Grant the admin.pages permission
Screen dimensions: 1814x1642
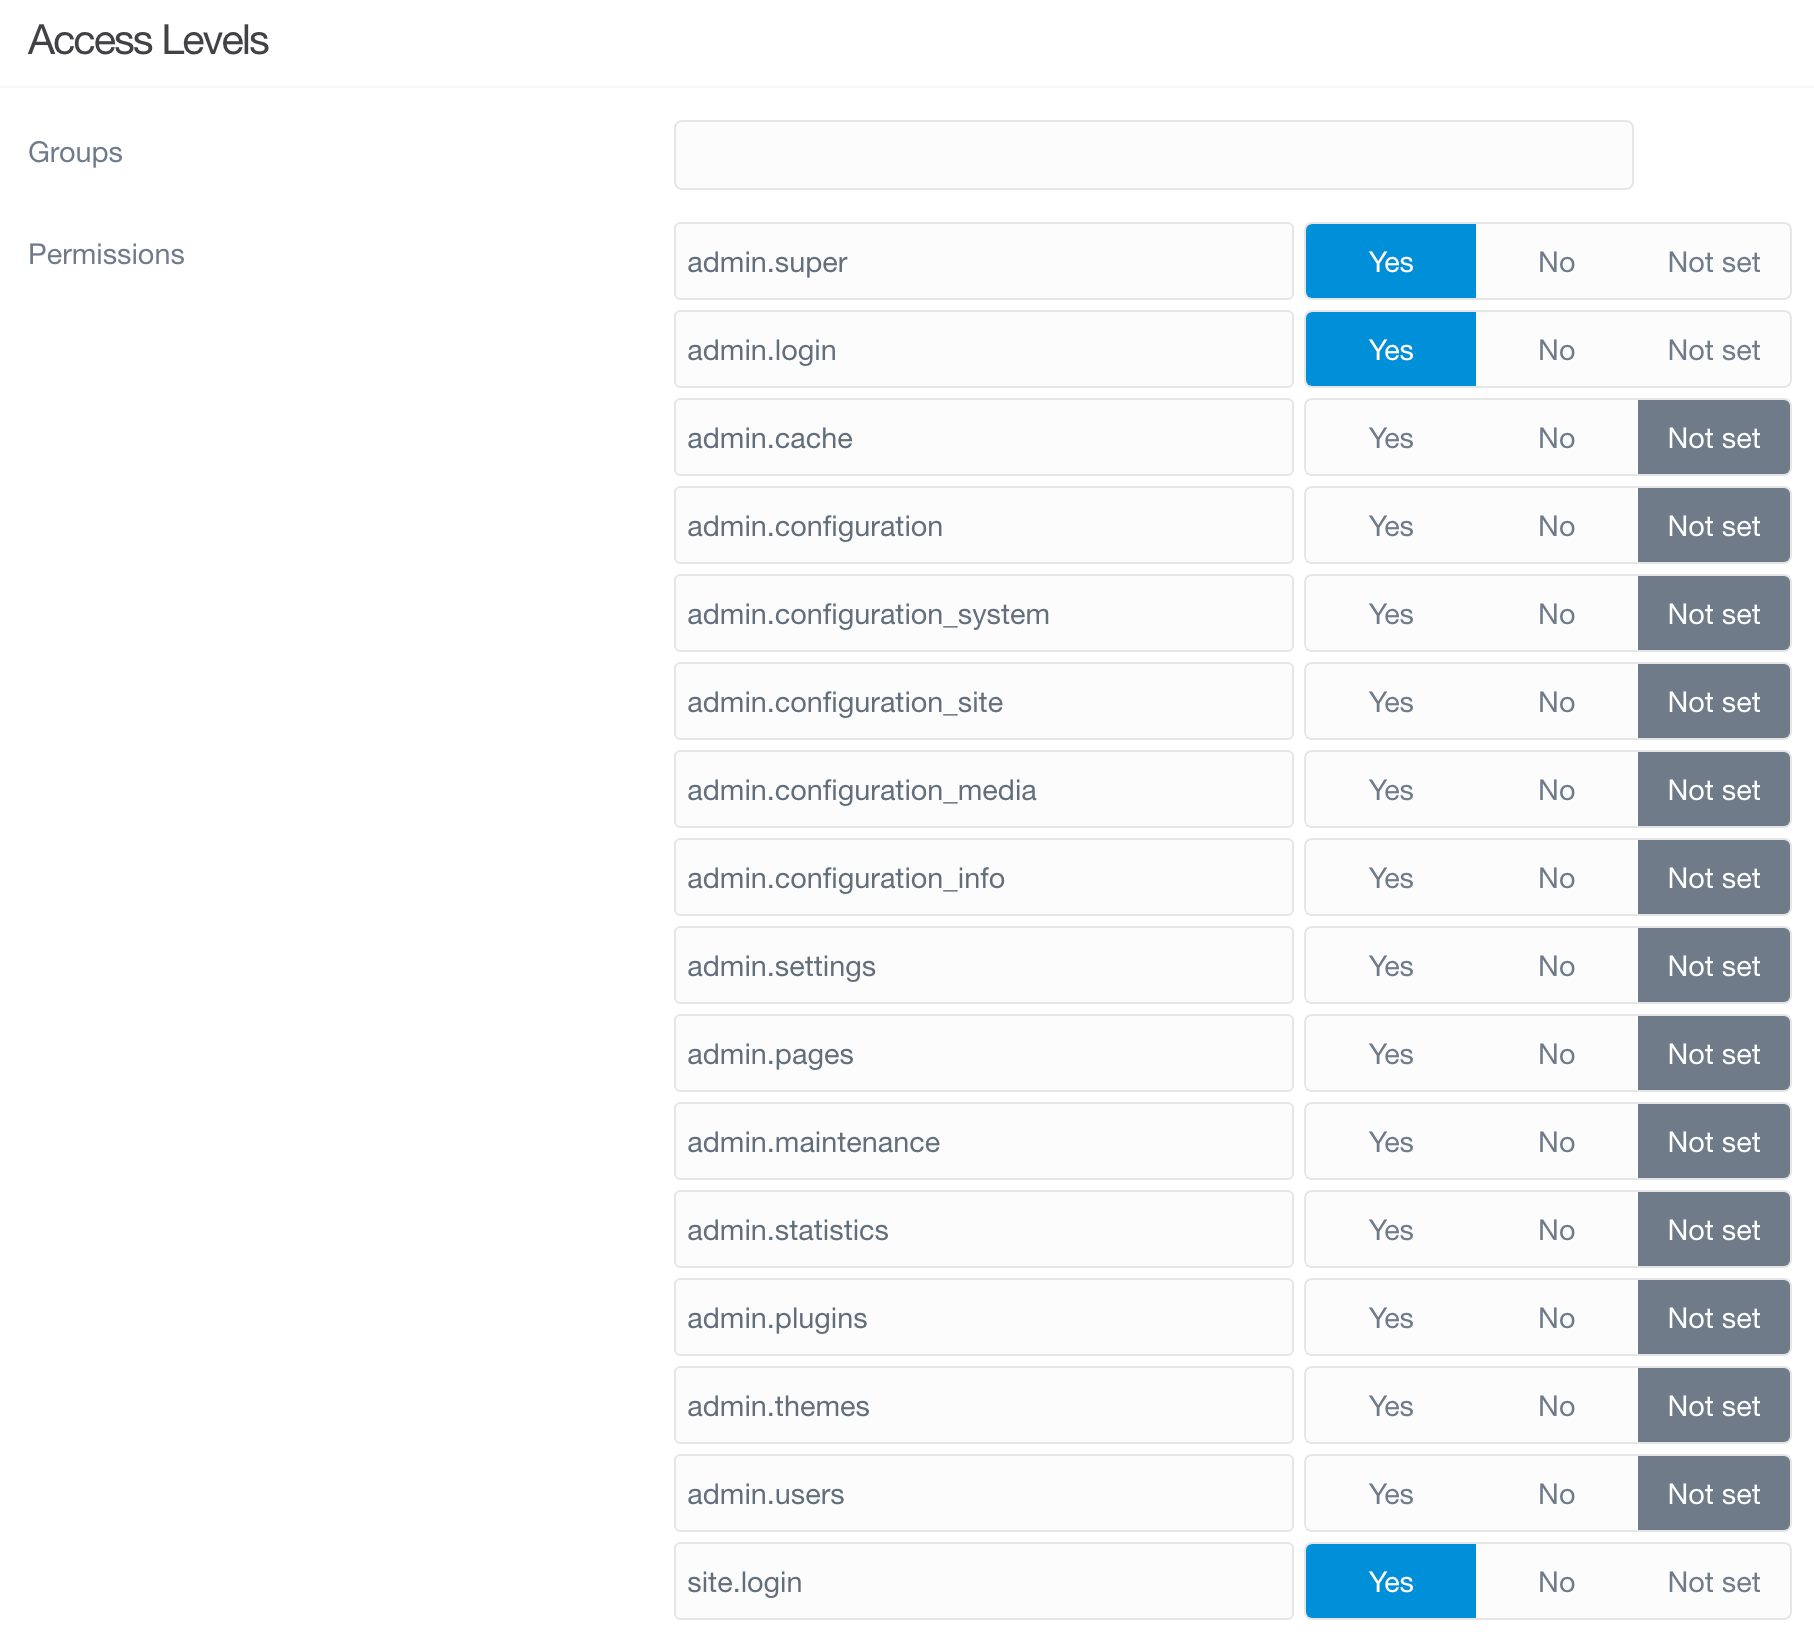click(x=1390, y=1053)
